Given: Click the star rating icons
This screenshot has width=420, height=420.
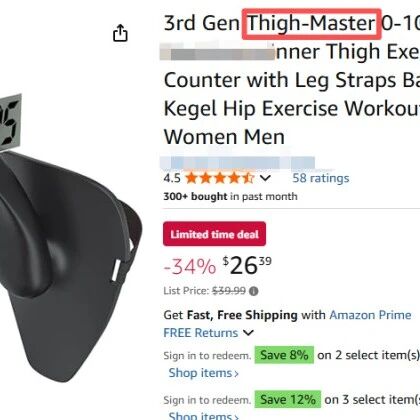Looking at the screenshot, I should (x=220, y=178).
